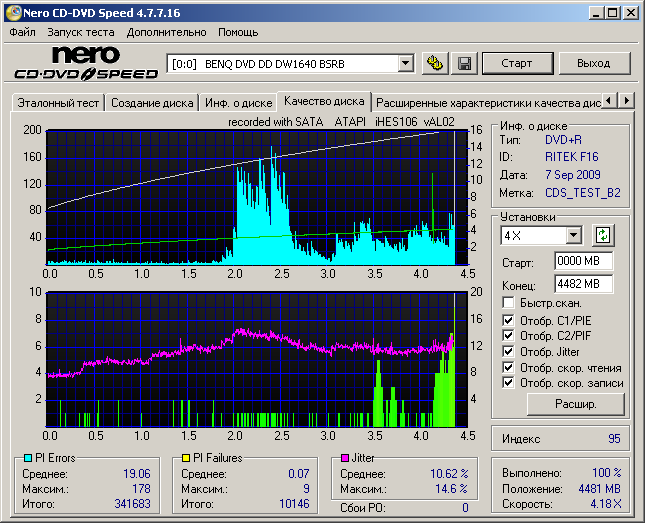The image size is (645, 523).
Task: Click the save (floppy disk) icon
Action: [464, 63]
